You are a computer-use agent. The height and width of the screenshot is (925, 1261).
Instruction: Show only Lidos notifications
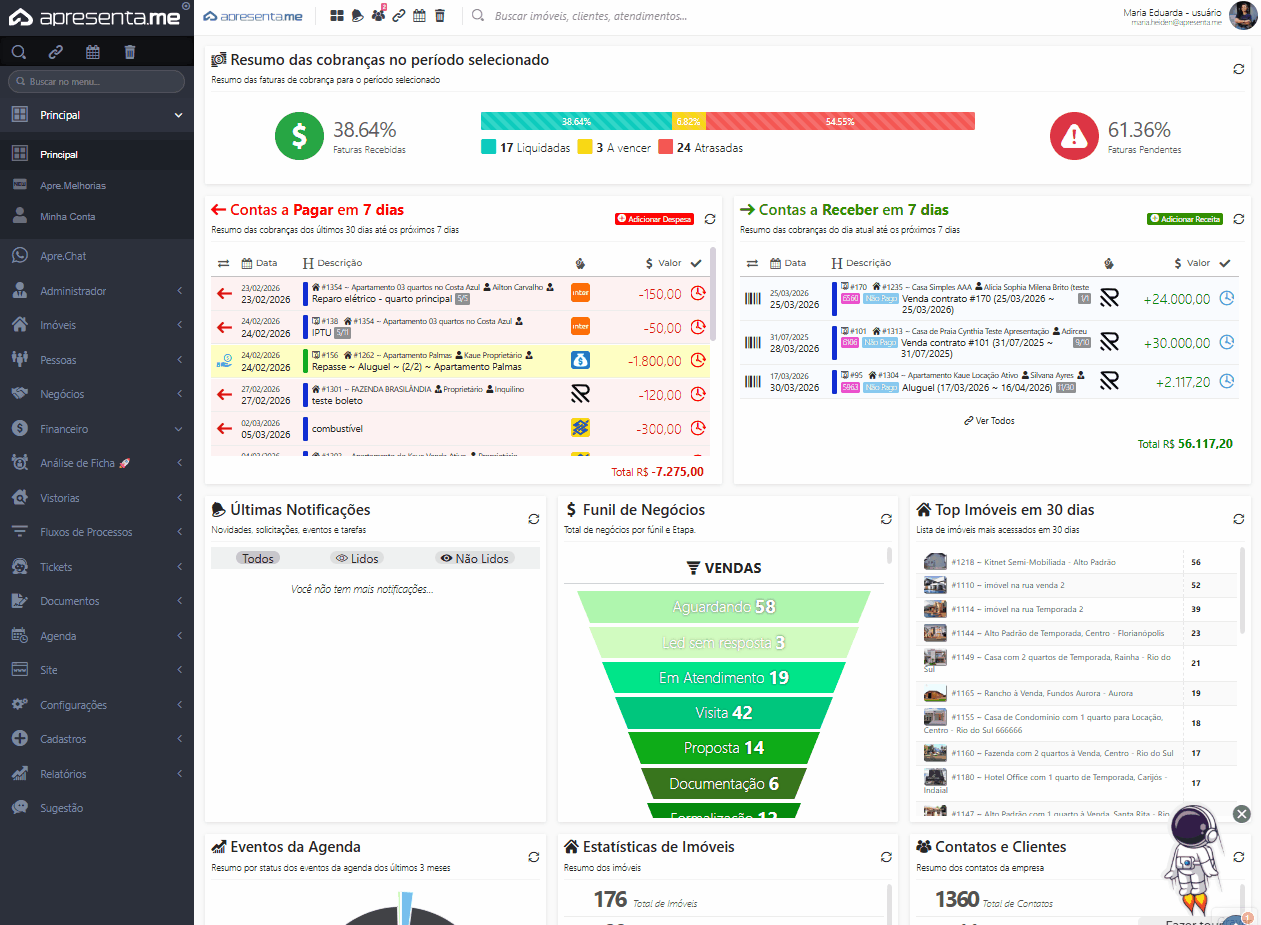357,558
